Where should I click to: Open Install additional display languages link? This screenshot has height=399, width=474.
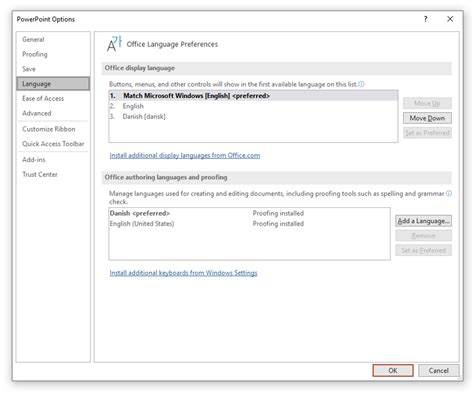point(185,155)
